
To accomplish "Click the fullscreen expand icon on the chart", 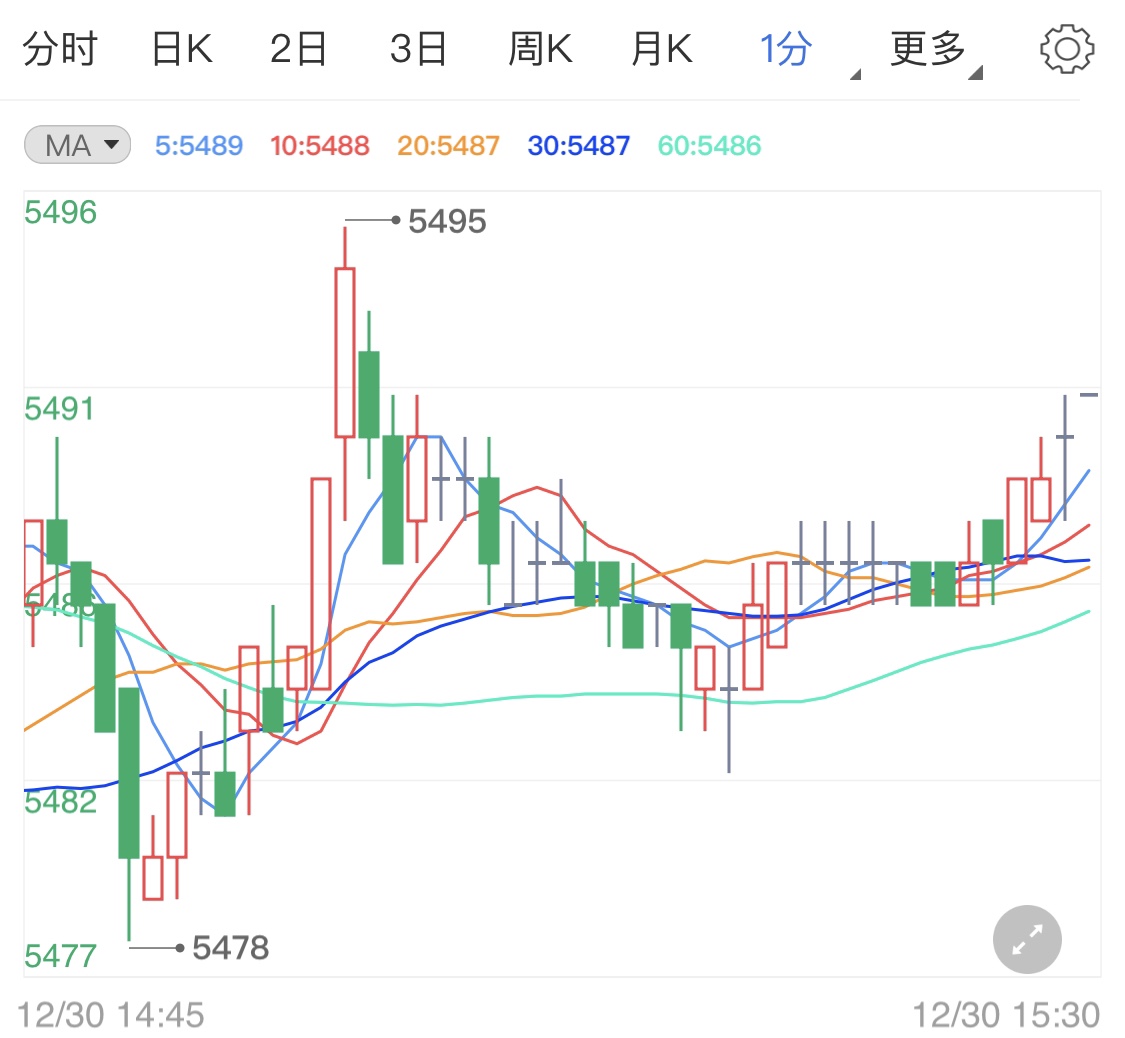I will (1027, 939).
